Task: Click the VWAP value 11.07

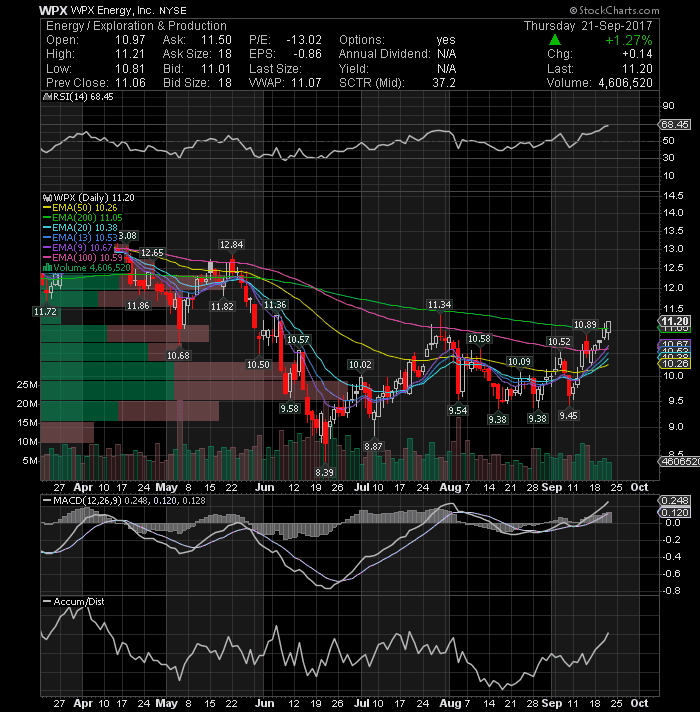Action: (306, 83)
